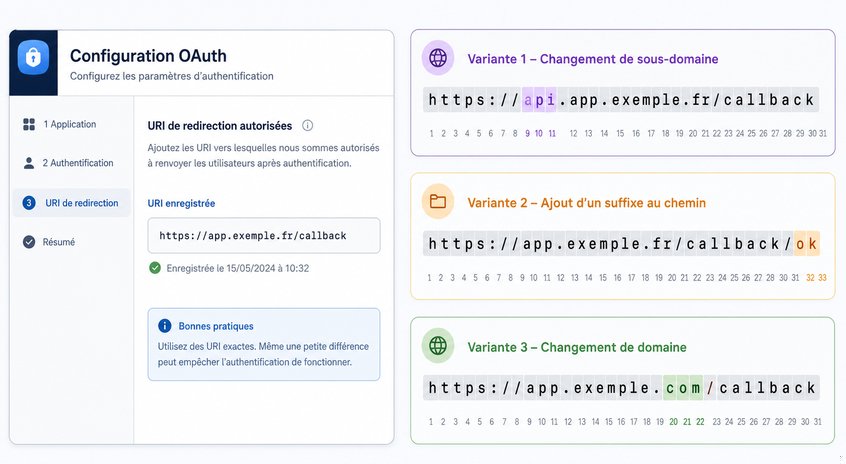Click the highlighted 'api' segment in Variante 1 URL
846x464 pixels.
coord(539,100)
